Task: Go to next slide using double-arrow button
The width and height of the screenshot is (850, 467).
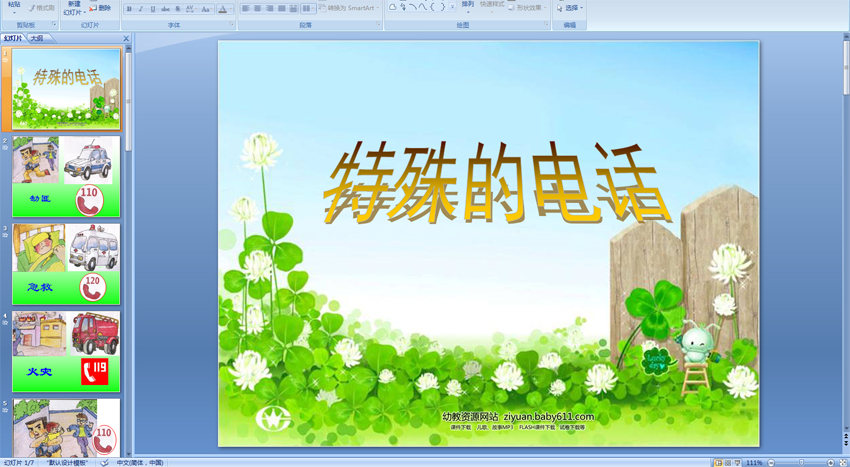Action: (x=846, y=443)
